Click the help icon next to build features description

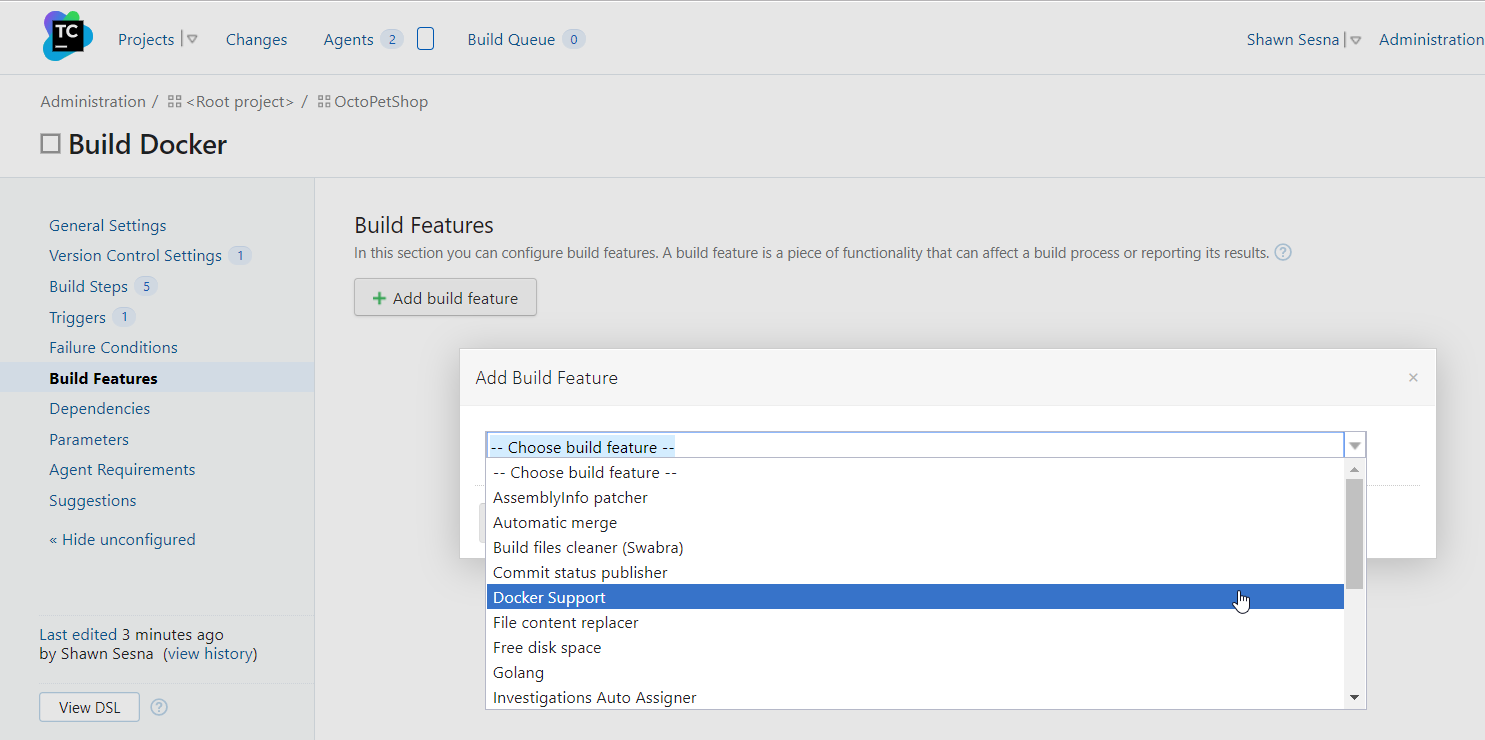[1283, 253]
